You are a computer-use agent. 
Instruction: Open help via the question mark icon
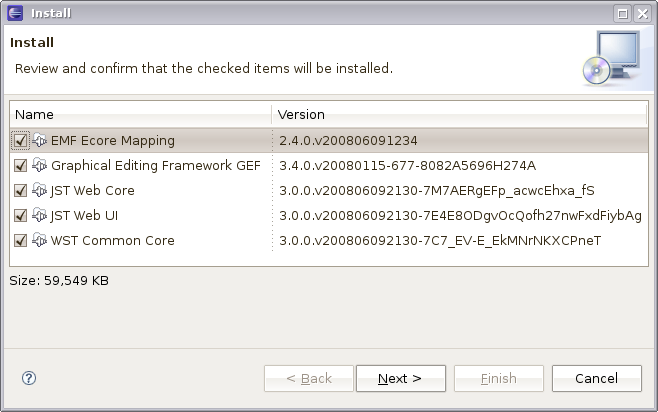[x=29, y=378]
